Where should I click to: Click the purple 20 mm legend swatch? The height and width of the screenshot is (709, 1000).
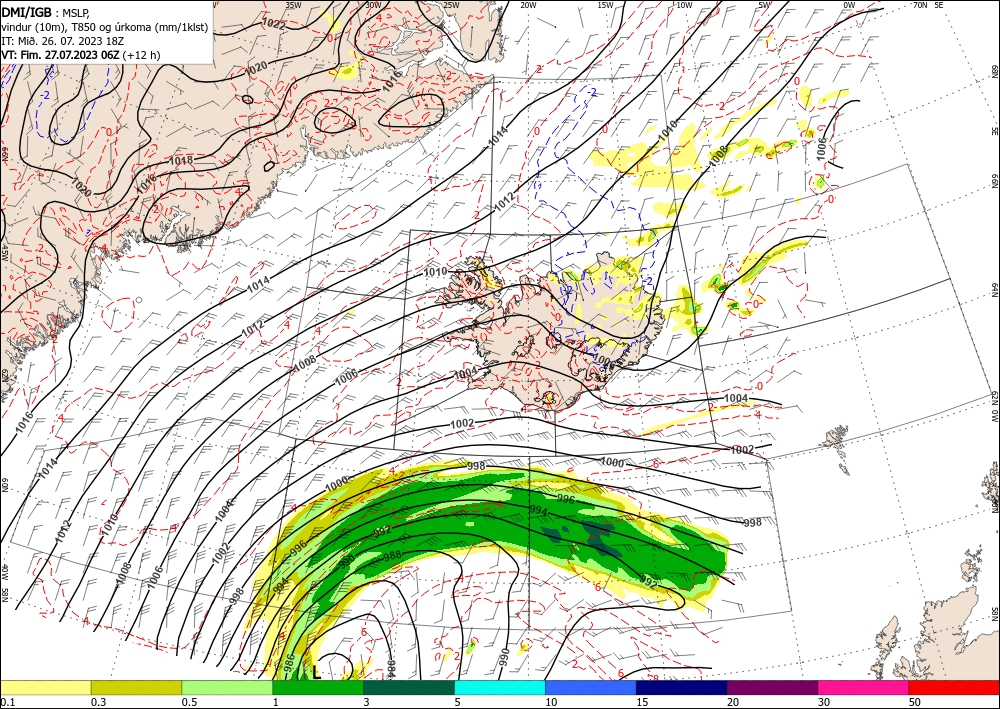coord(772,687)
